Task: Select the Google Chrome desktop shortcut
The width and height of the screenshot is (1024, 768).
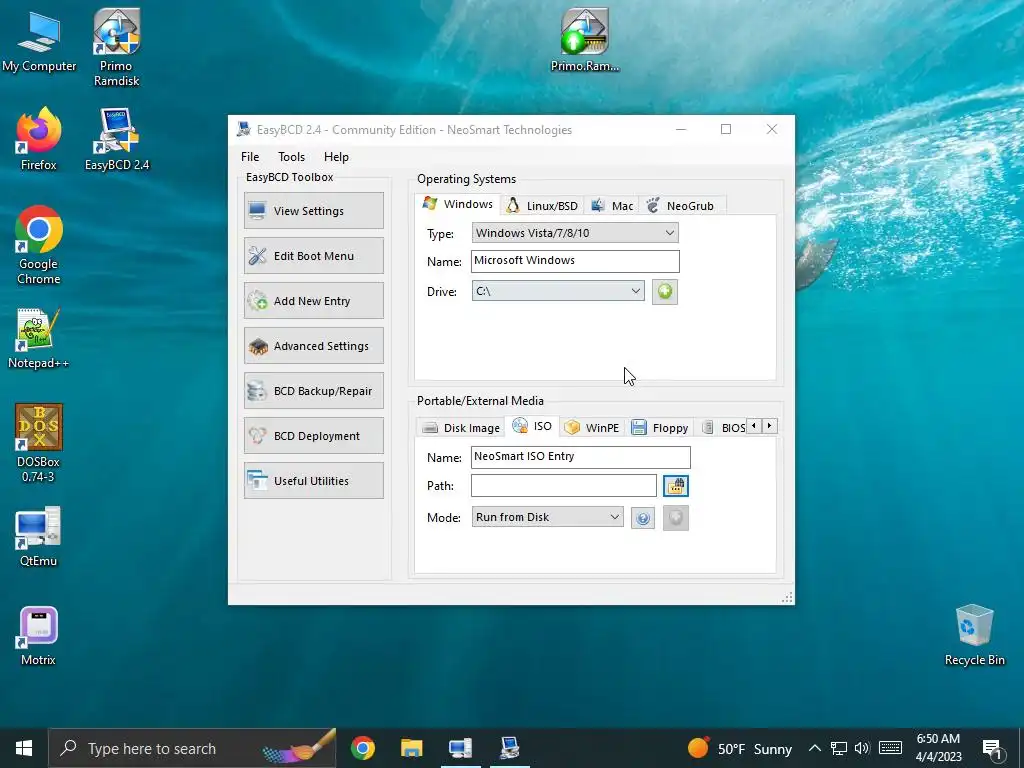Action: point(39,245)
